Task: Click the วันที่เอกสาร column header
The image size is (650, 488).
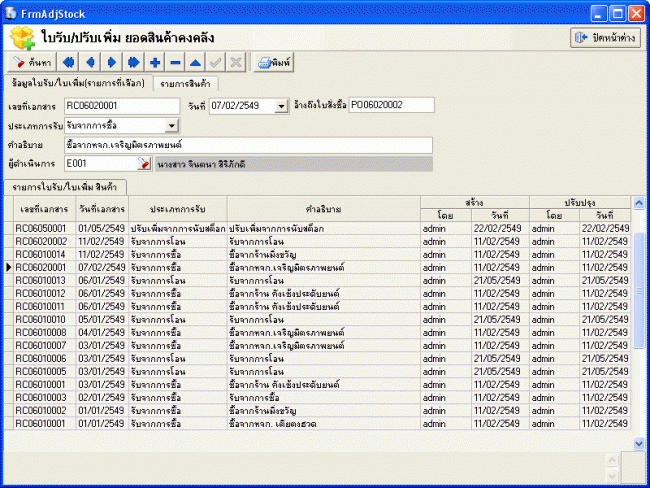Action: tap(102, 209)
